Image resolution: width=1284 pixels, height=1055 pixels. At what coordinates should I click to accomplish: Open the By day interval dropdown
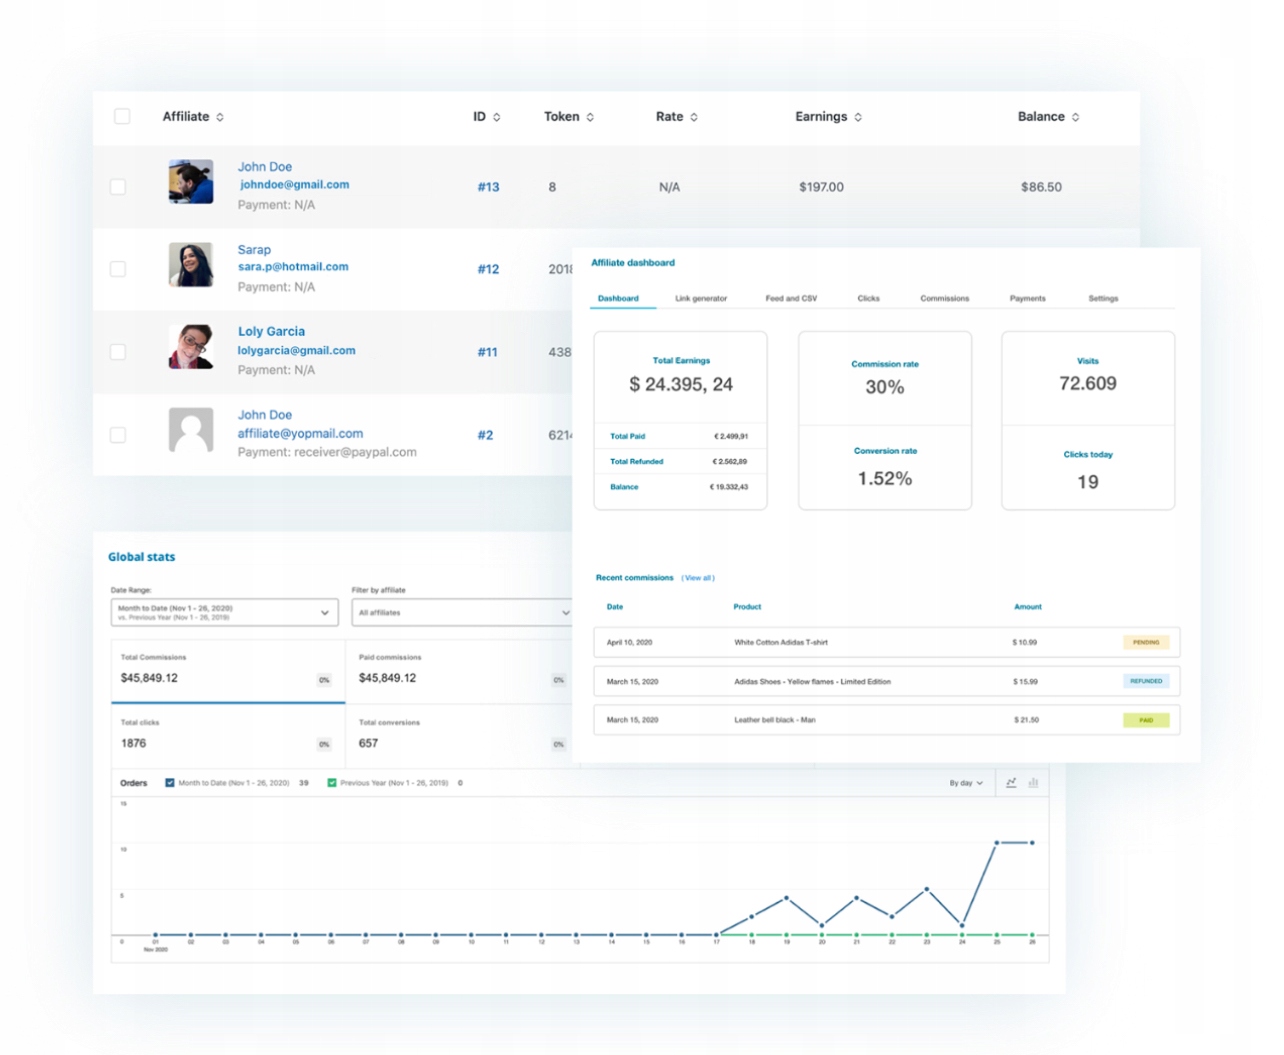(x=966, y=783)
